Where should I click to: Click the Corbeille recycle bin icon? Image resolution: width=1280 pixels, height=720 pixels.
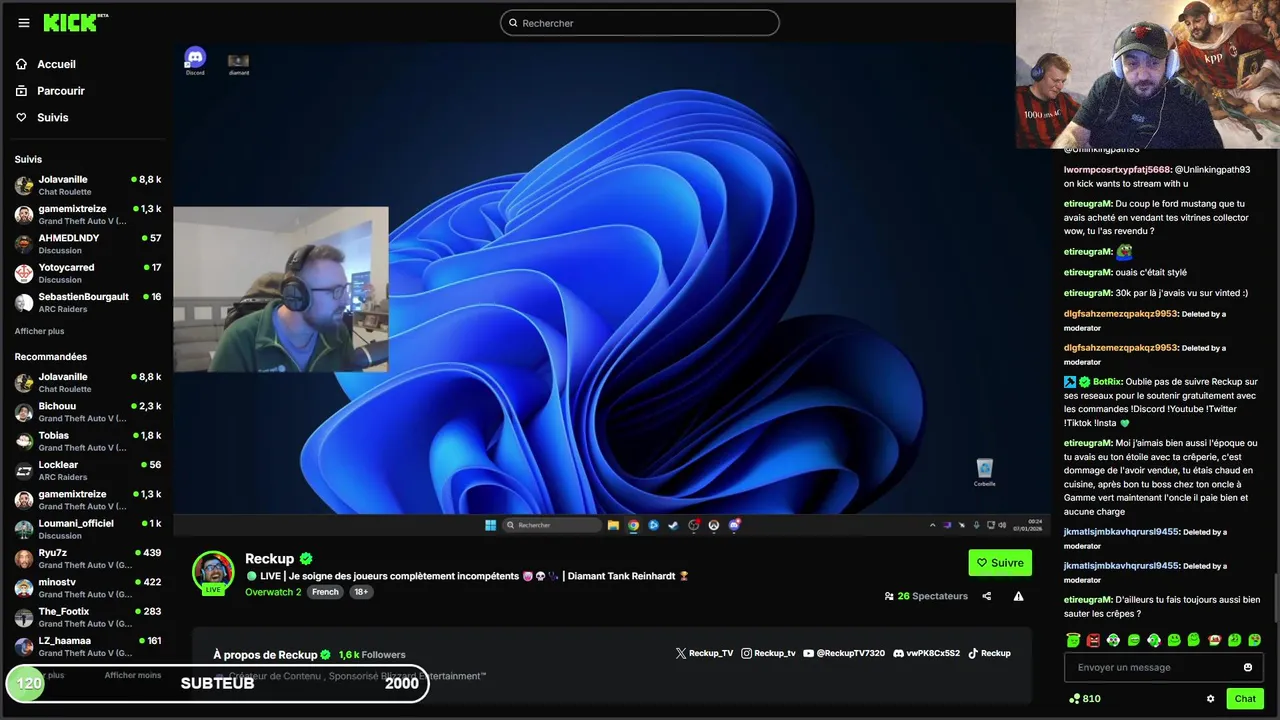[x=985, y=472]
